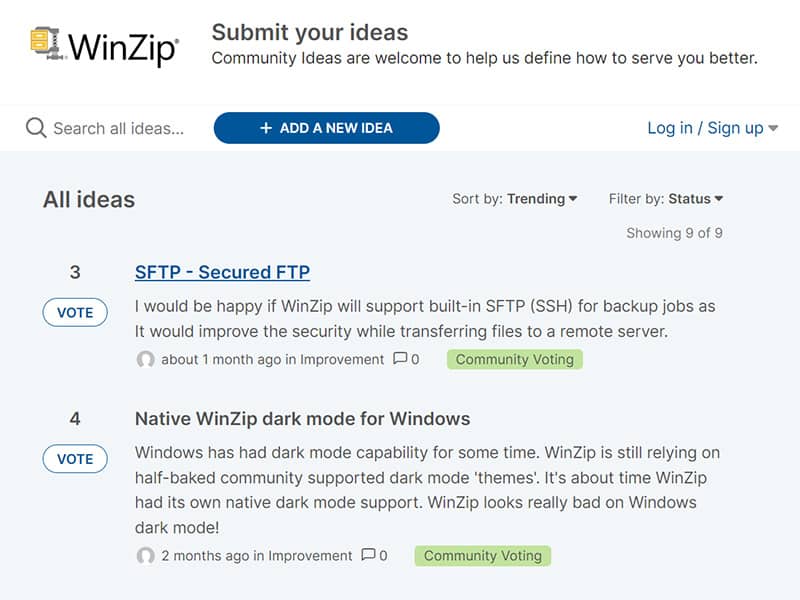The height and width of the screenshot is (600, 800).
Task: Select the Community Voting tag on dark mode idea
Action: (x=483, y=556)
